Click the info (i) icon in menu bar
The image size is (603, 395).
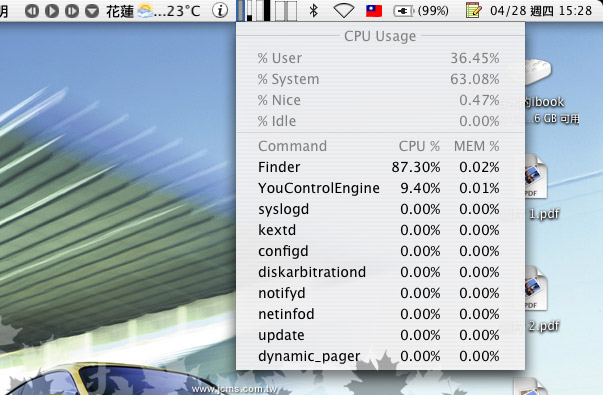click(220, 10)
